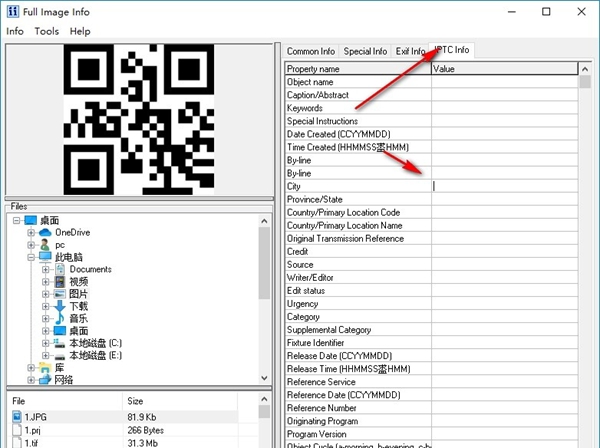The width and height of the screenshot is (600, 448).
Task: Collapse the 桌面 root tree node
Action: [x=16, y=221]
